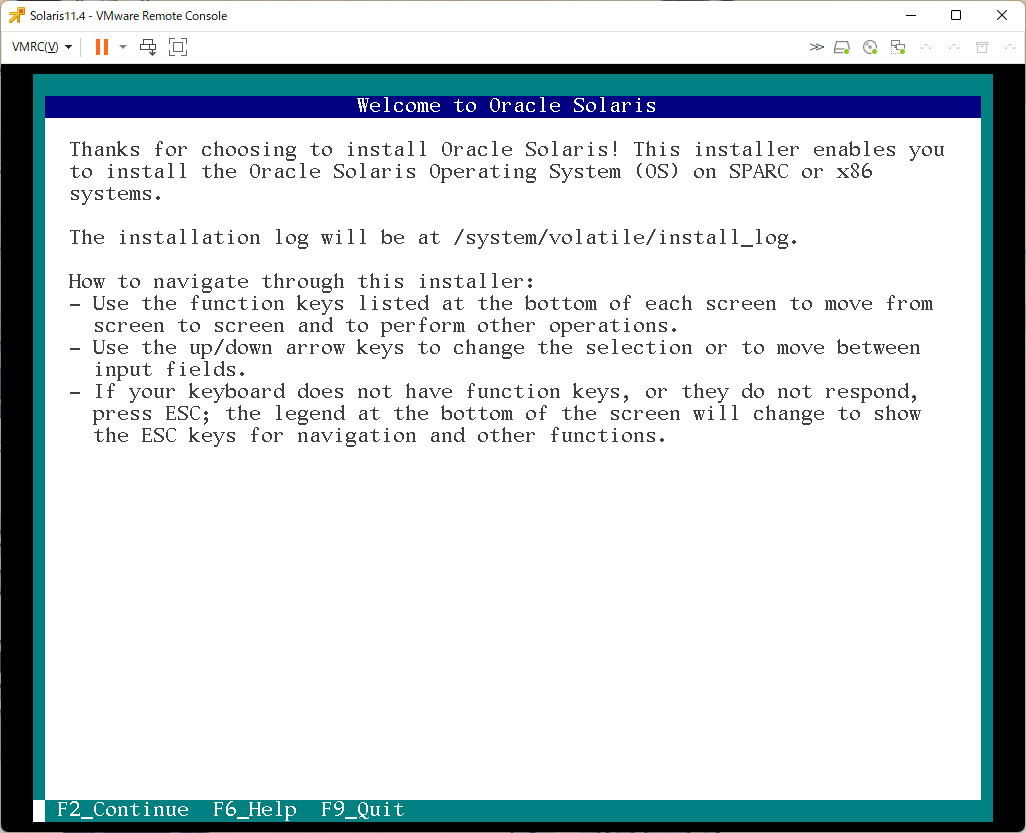Open the VMRC(V) menu

(42, 47)
